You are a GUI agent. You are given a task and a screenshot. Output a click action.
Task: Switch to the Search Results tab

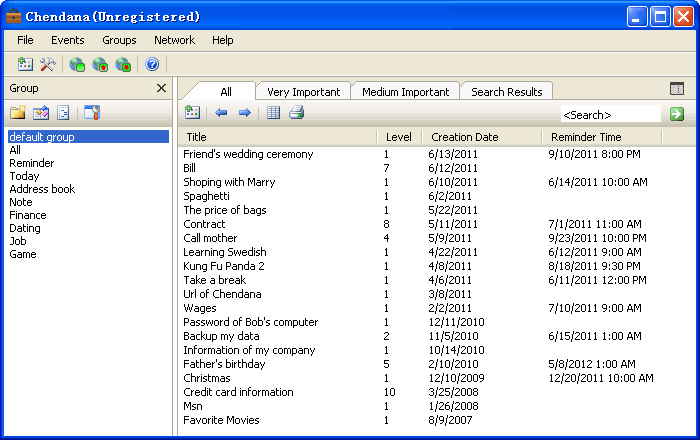click(506, 92)
